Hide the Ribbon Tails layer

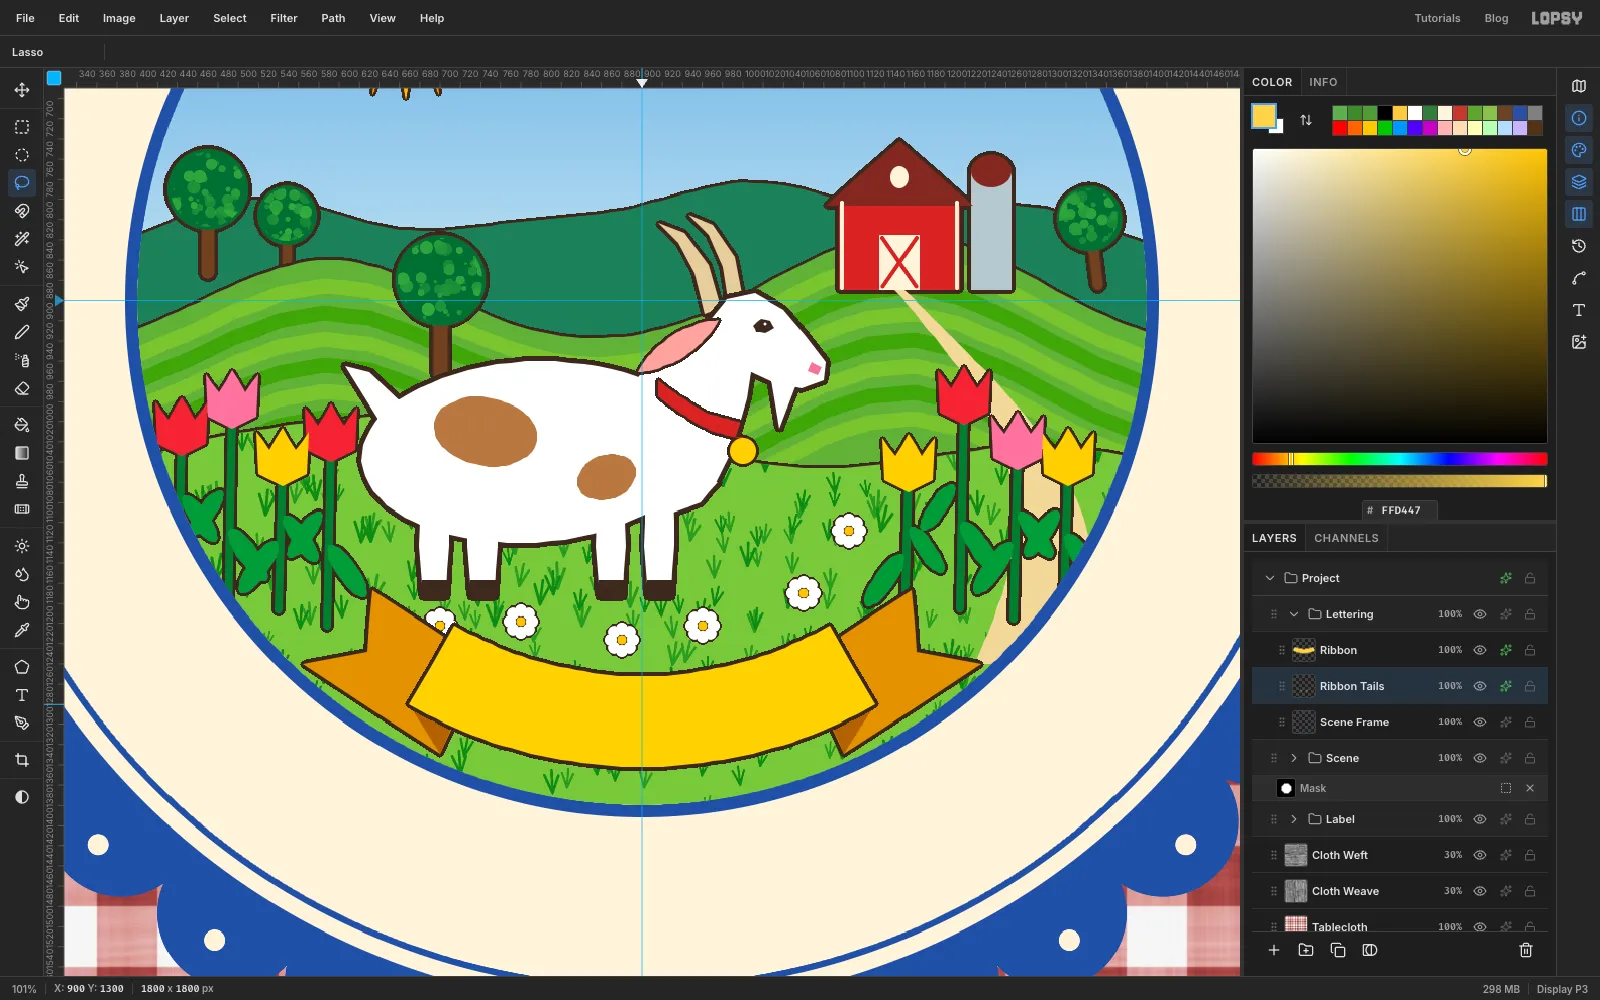[x=1480, y=686]
